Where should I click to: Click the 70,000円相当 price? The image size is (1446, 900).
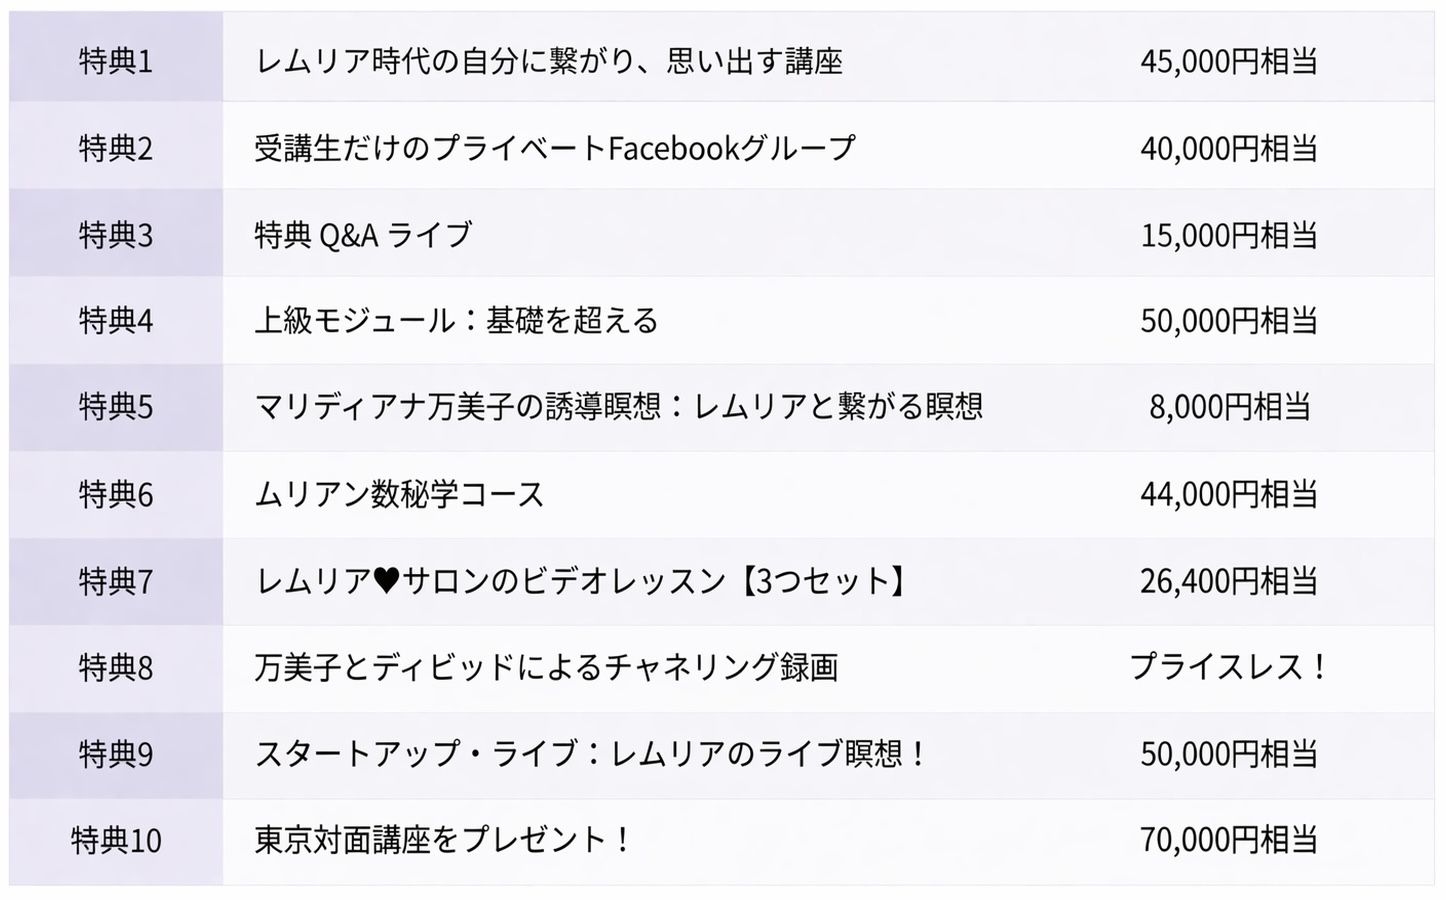(1228, 840)
